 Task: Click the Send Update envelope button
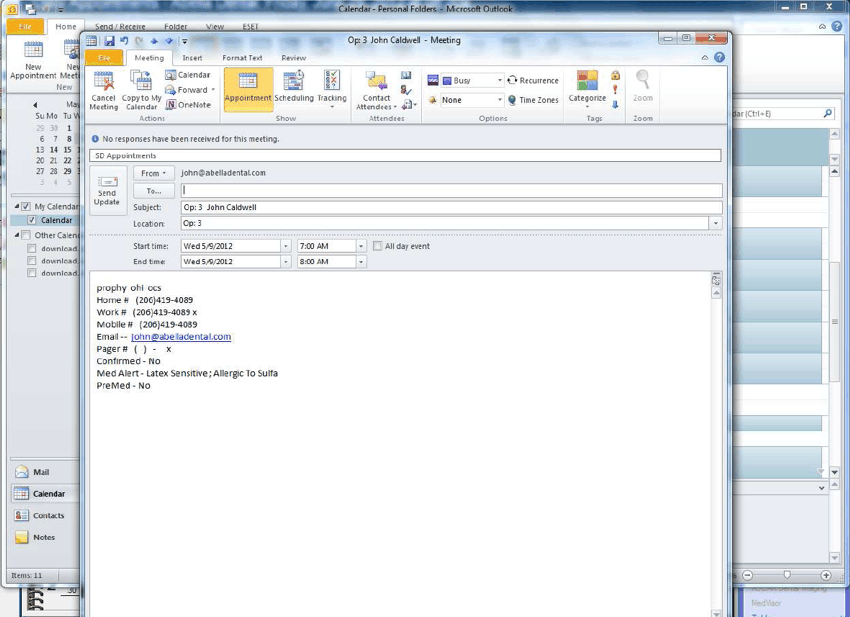107,191
